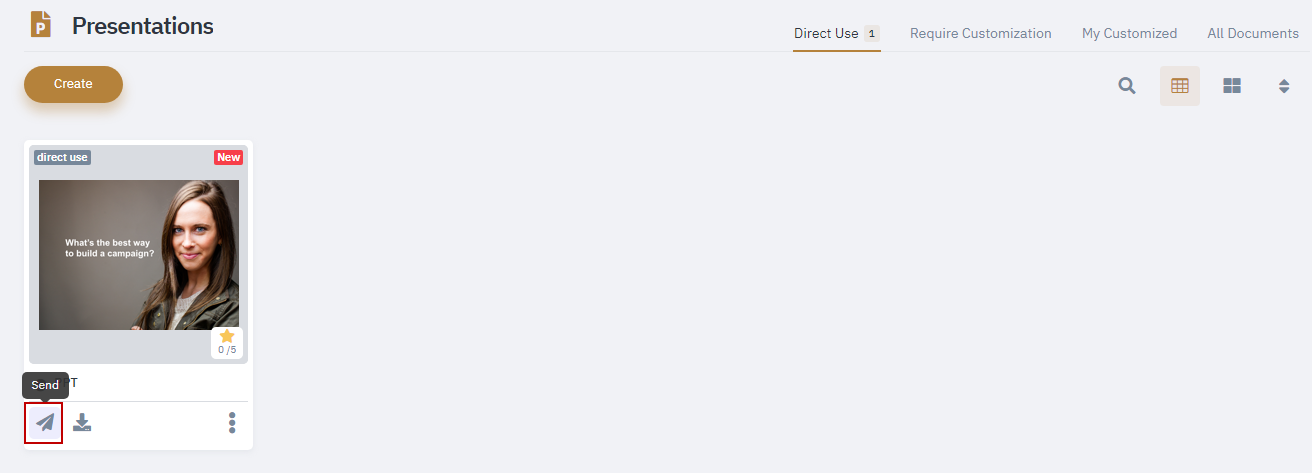Viewport: 1312px width, 473px height.
Task: Click the Direct Use count badge
Action: pos(871,33)
